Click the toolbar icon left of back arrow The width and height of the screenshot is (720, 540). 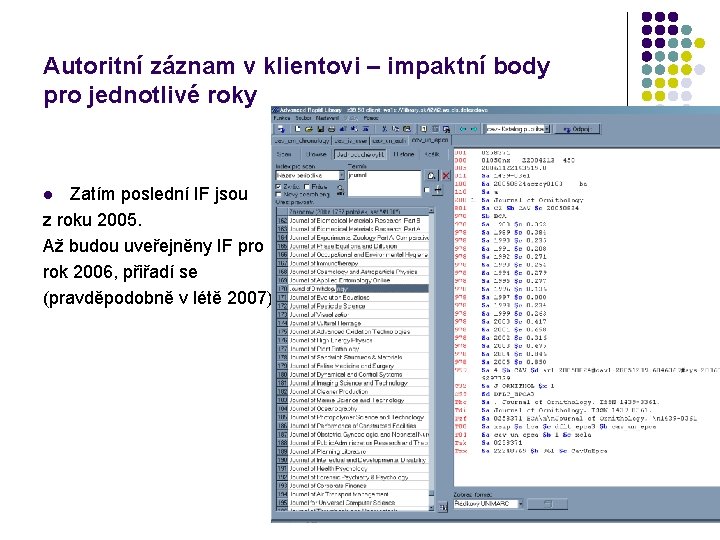coord(446,129)
